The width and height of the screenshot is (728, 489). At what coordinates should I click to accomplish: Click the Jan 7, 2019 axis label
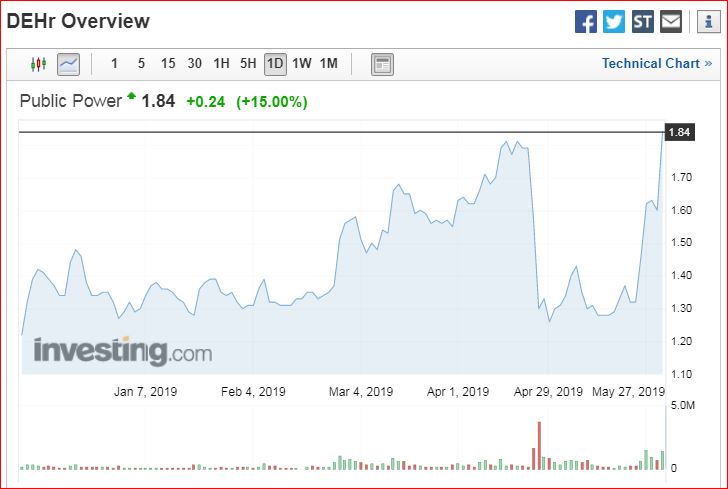pos(145,392)
